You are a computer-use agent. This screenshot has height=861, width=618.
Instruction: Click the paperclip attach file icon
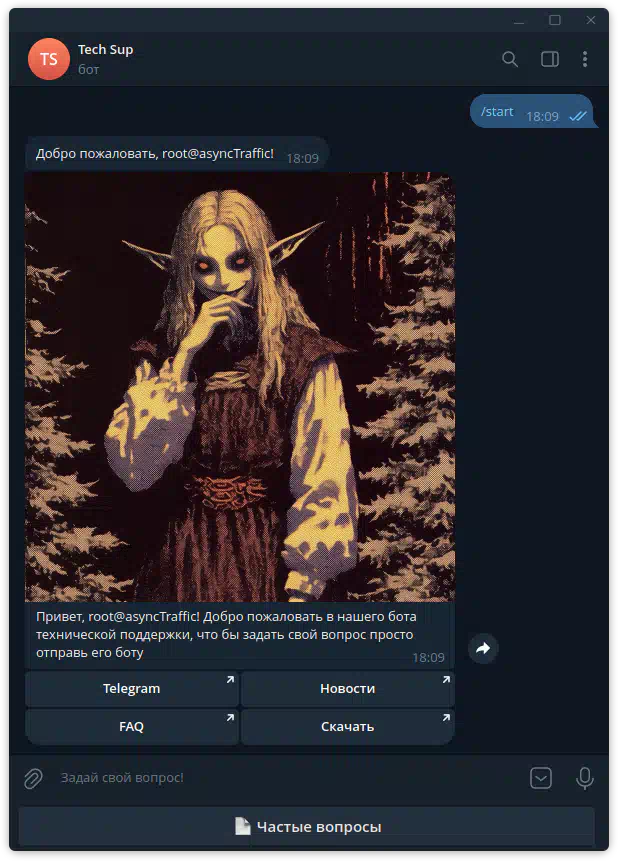[x=33, y=777]
